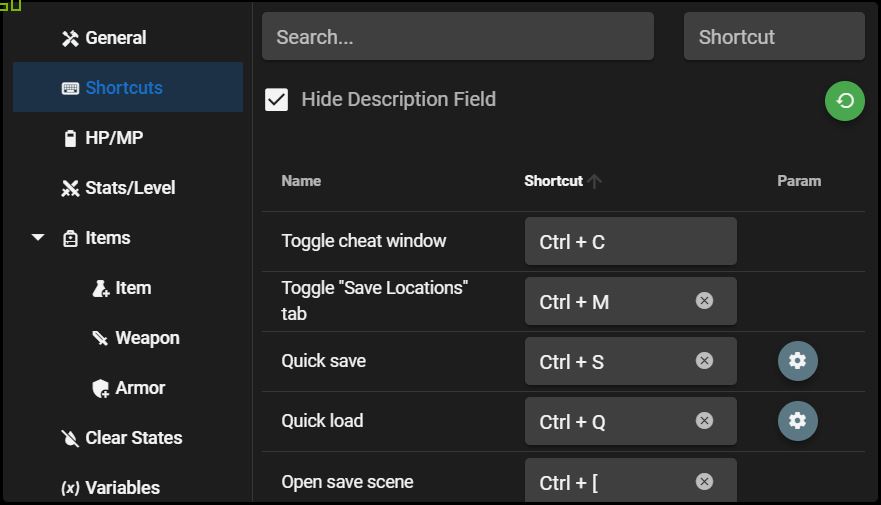Sort by Shortcut column arrow

click(595, 181)
